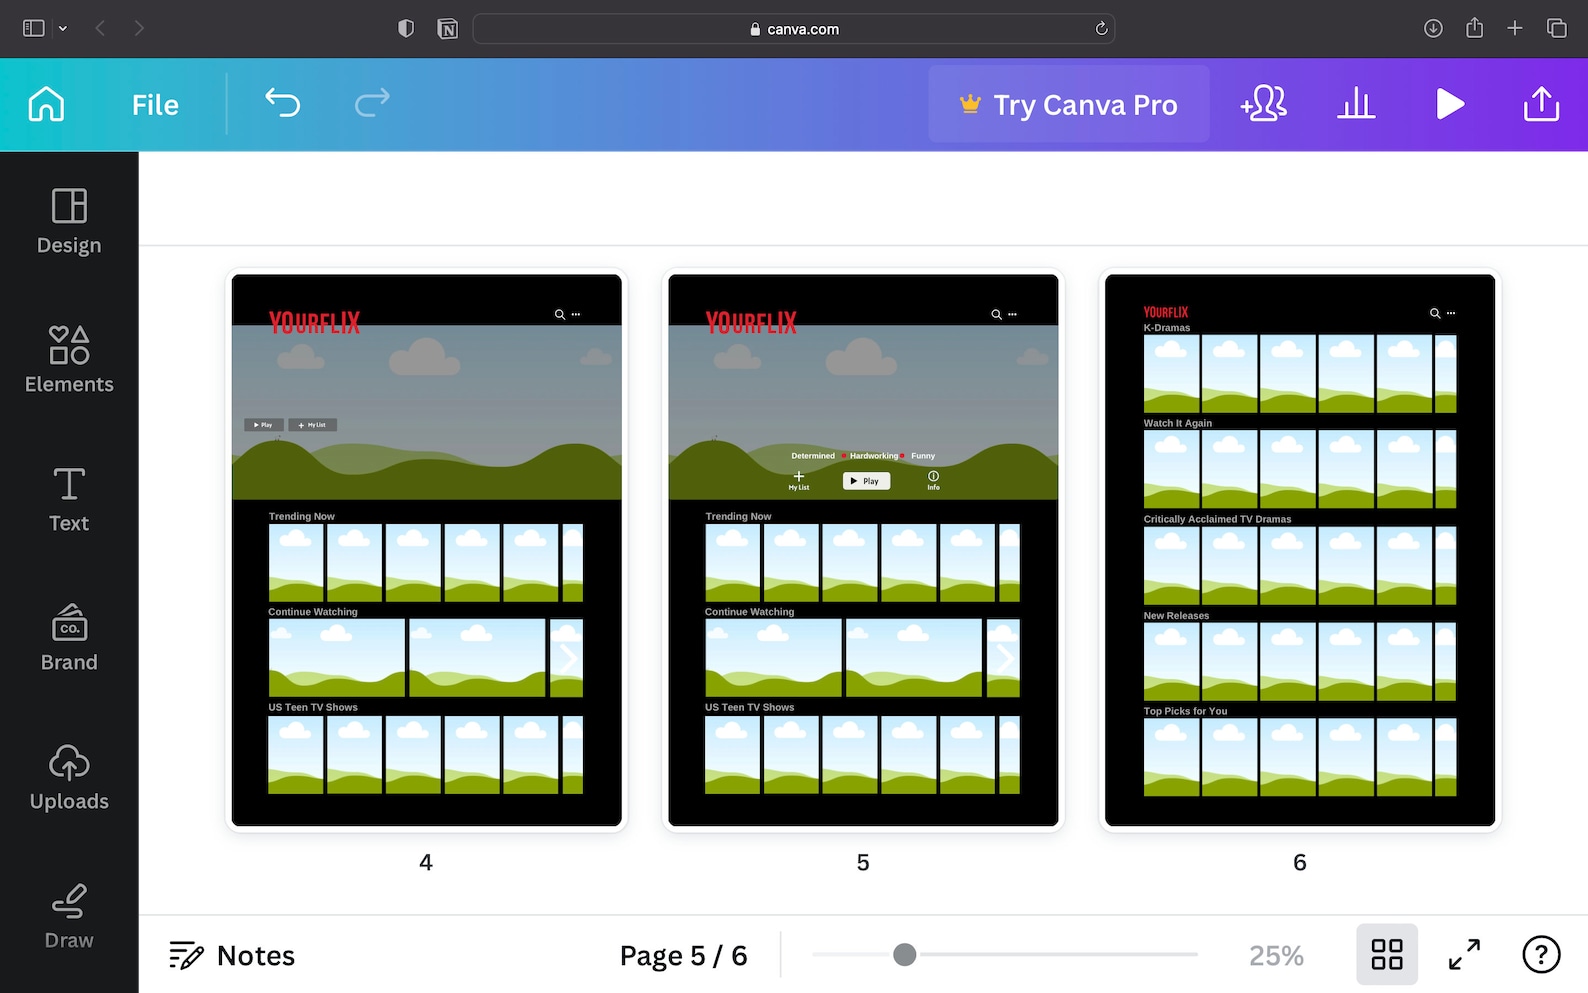The image size is (1588, 993).
Task: Open the Design panel
Action: (x=69, y=222)
